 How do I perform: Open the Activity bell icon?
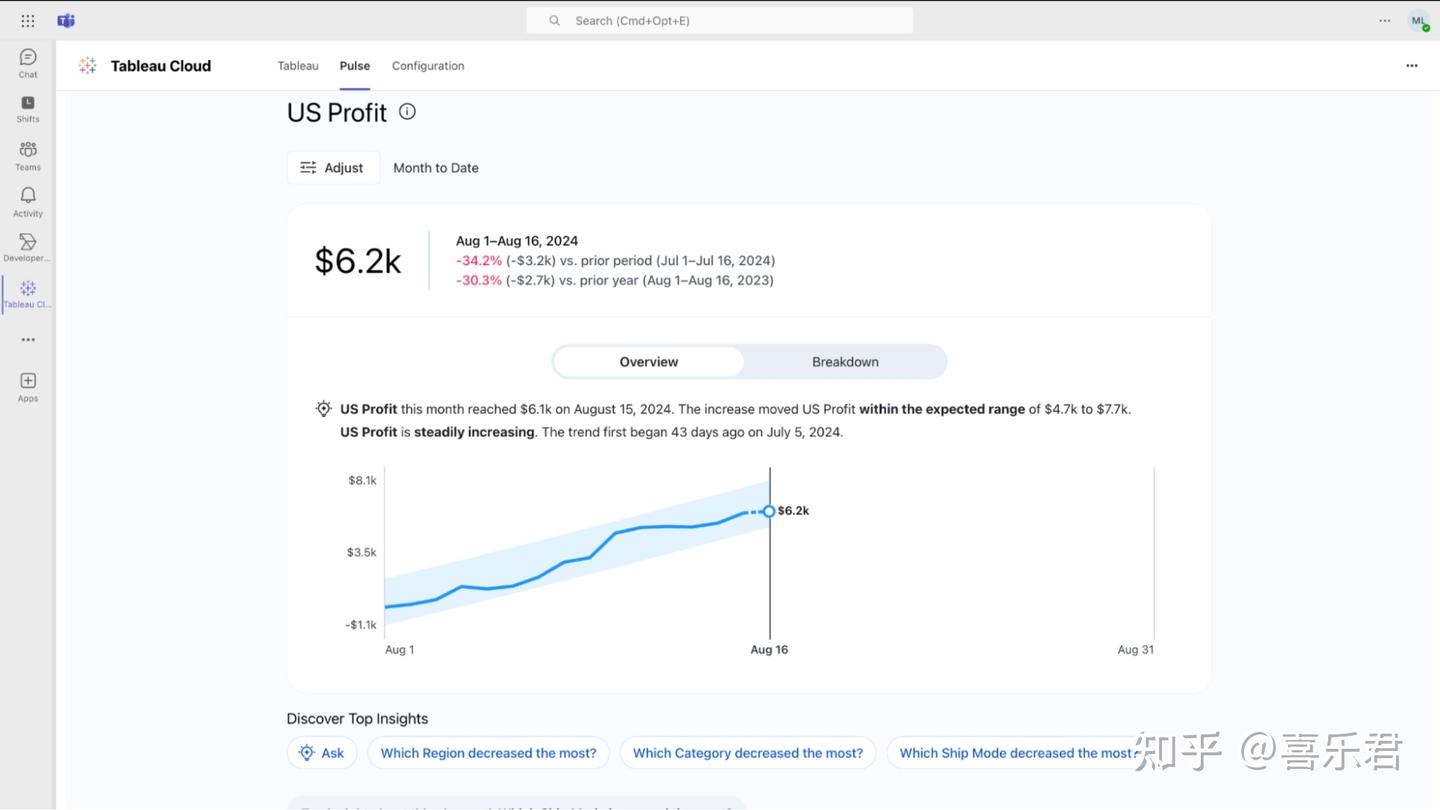coord(28,201)
